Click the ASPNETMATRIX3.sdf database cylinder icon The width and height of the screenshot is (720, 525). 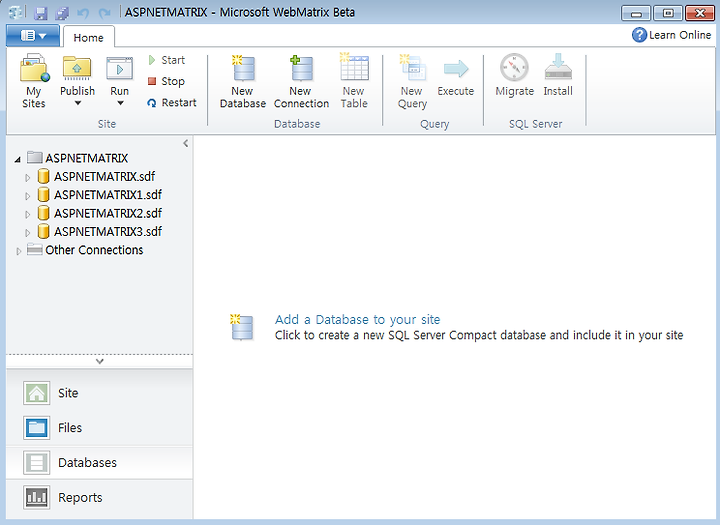[43, 231]
